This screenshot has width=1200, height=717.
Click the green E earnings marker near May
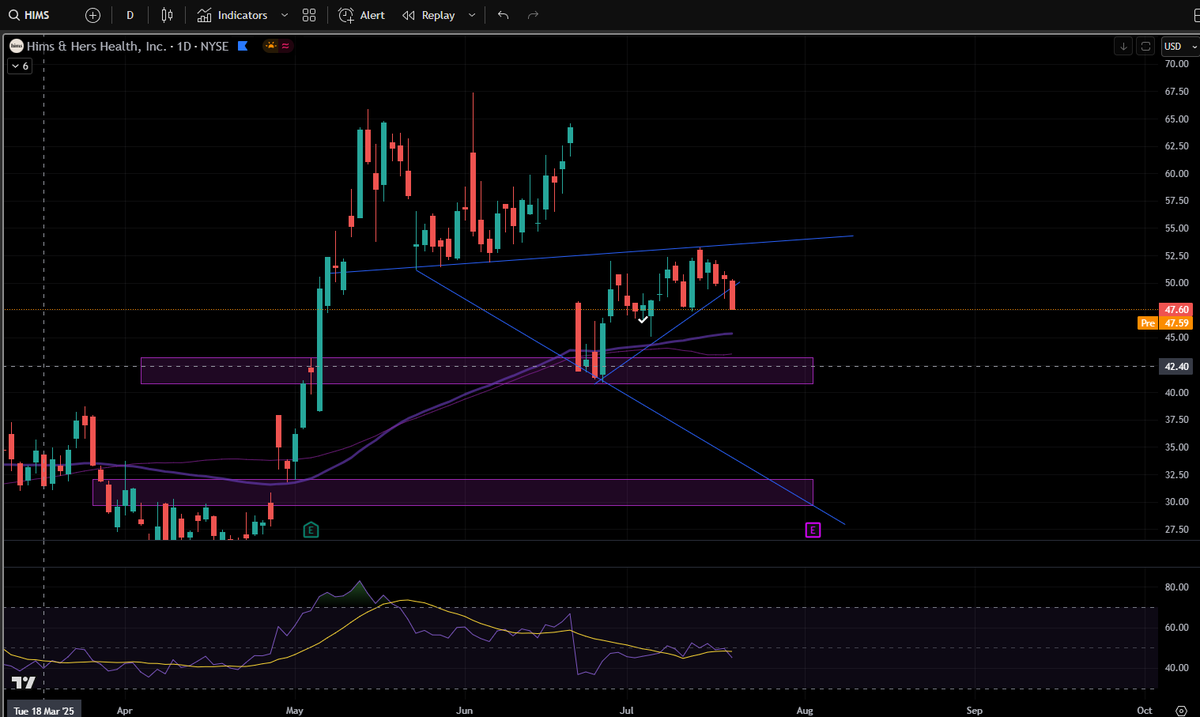tap(312, 529)
